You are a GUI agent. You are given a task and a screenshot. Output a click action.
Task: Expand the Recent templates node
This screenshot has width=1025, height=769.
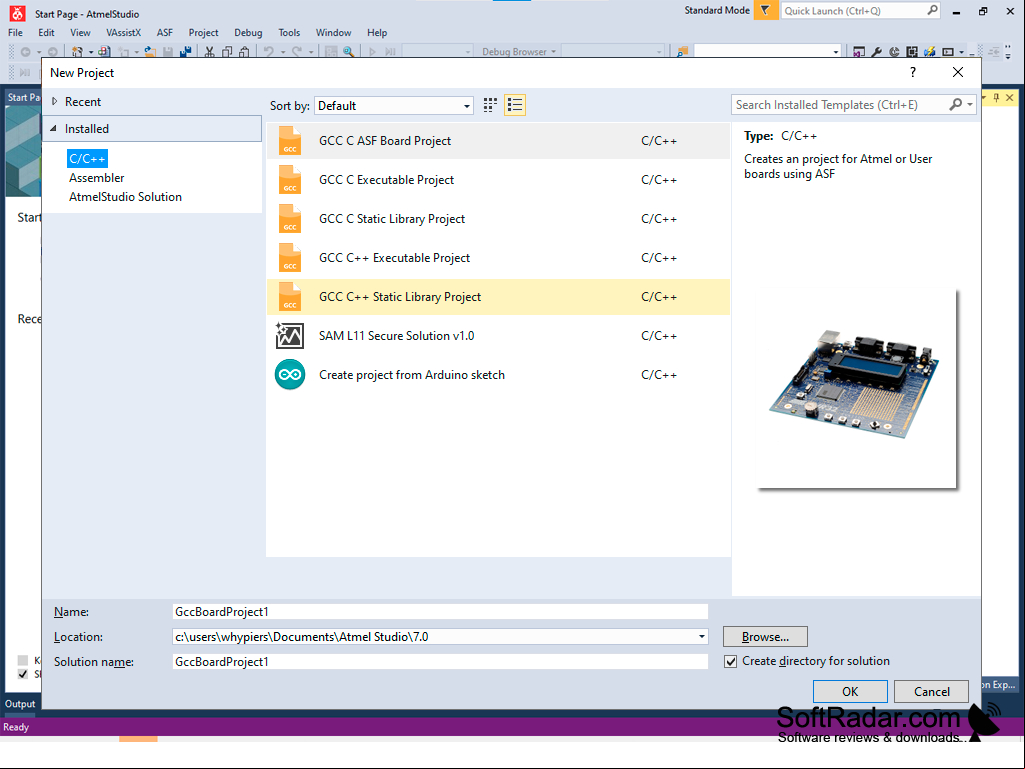click(55, 101)
